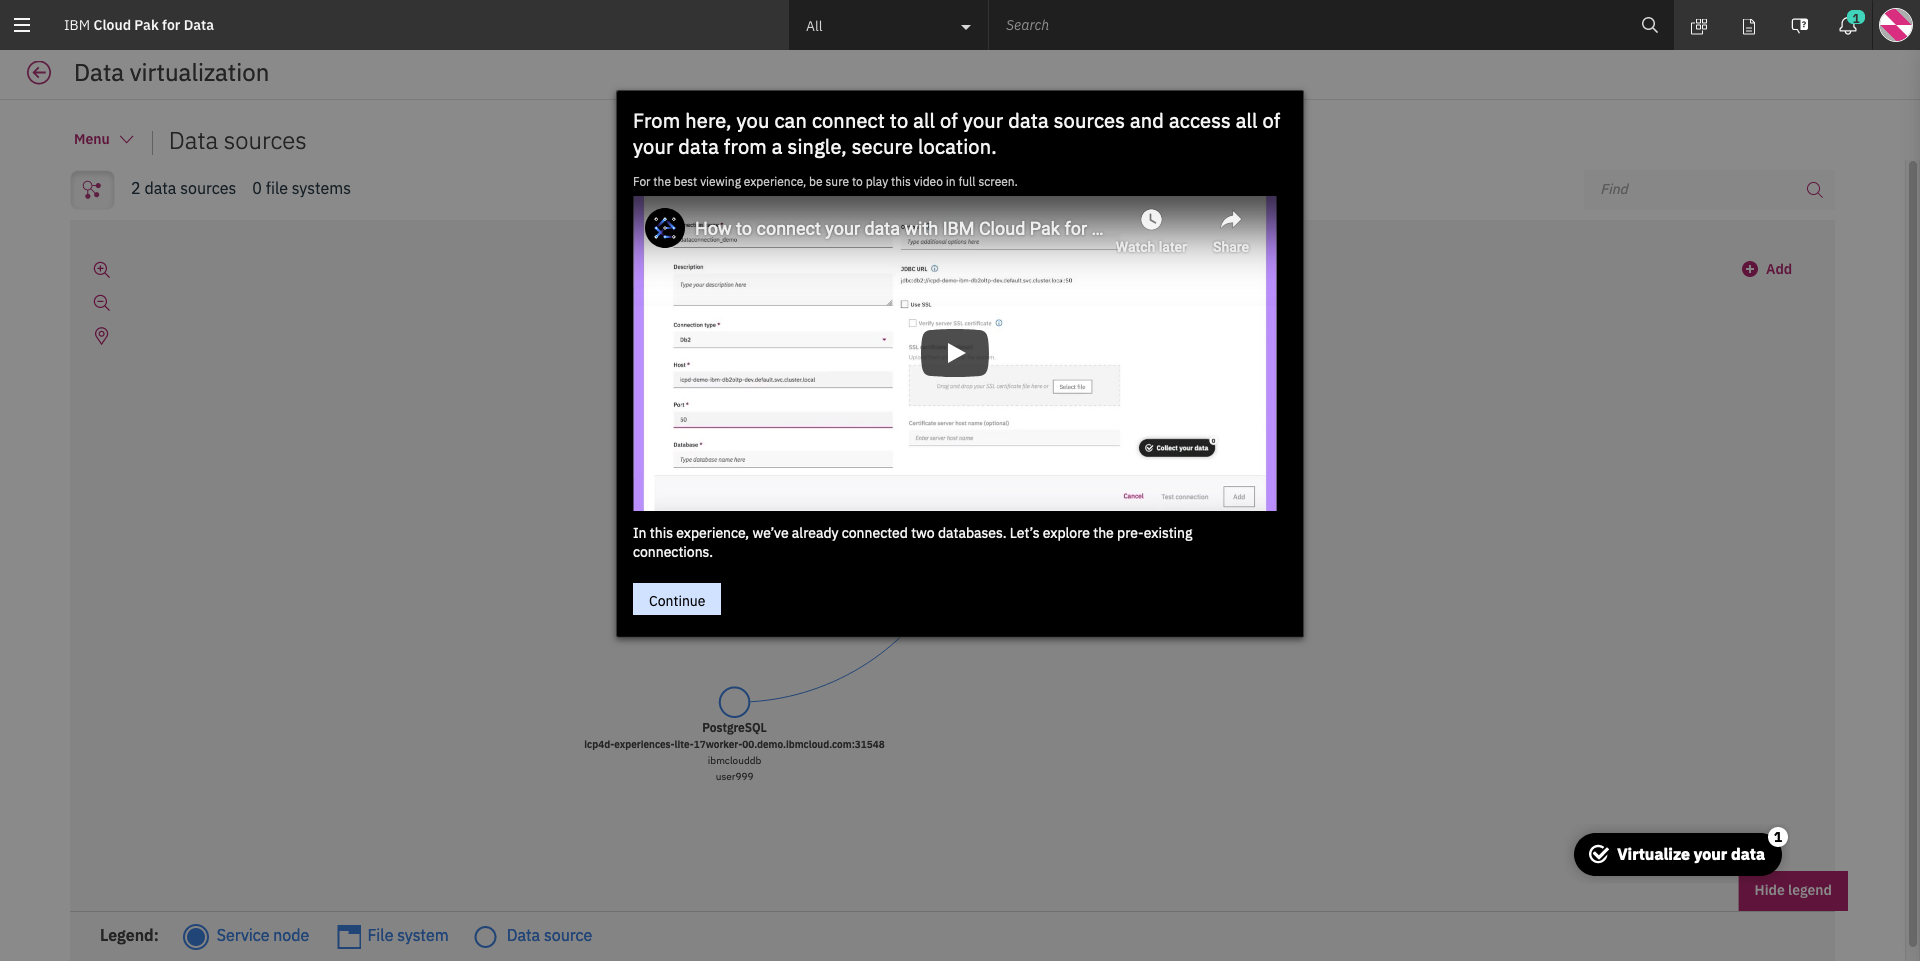Open the document icon in header
The image size is (1920, 961).
[1748, 26]
